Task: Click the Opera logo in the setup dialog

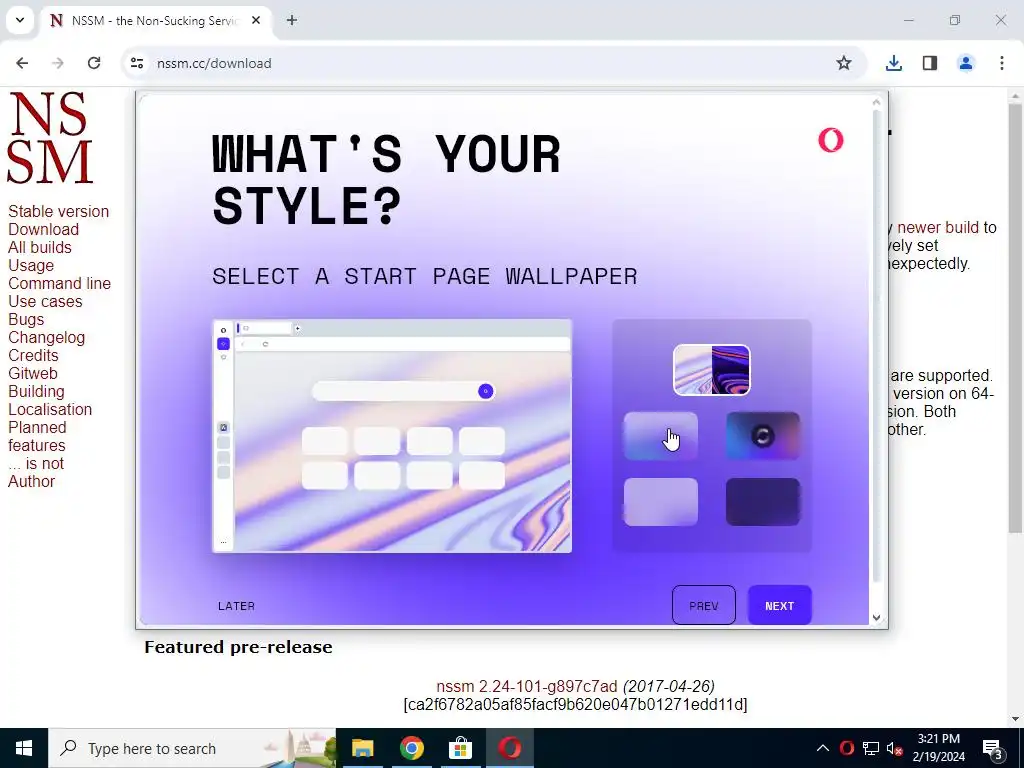Action: tap(831, 140)
